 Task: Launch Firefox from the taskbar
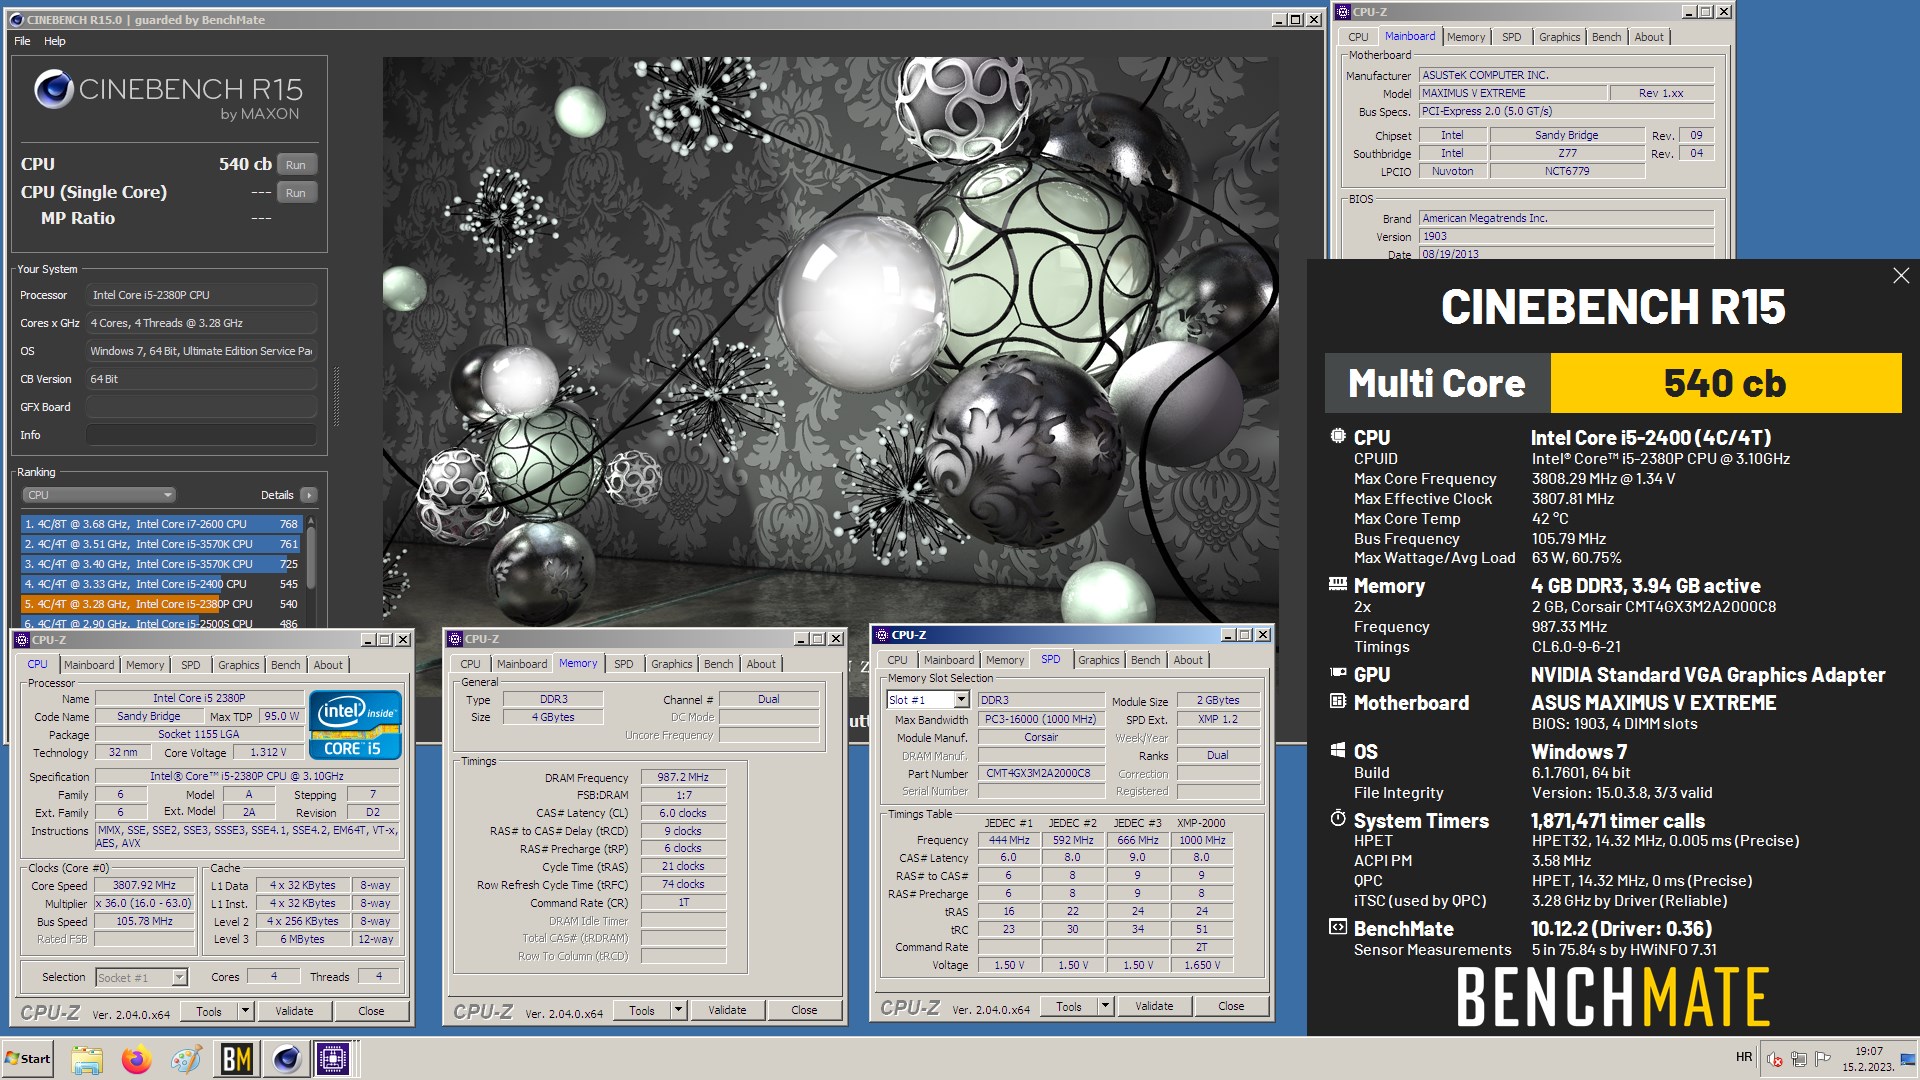(136, 1059)
